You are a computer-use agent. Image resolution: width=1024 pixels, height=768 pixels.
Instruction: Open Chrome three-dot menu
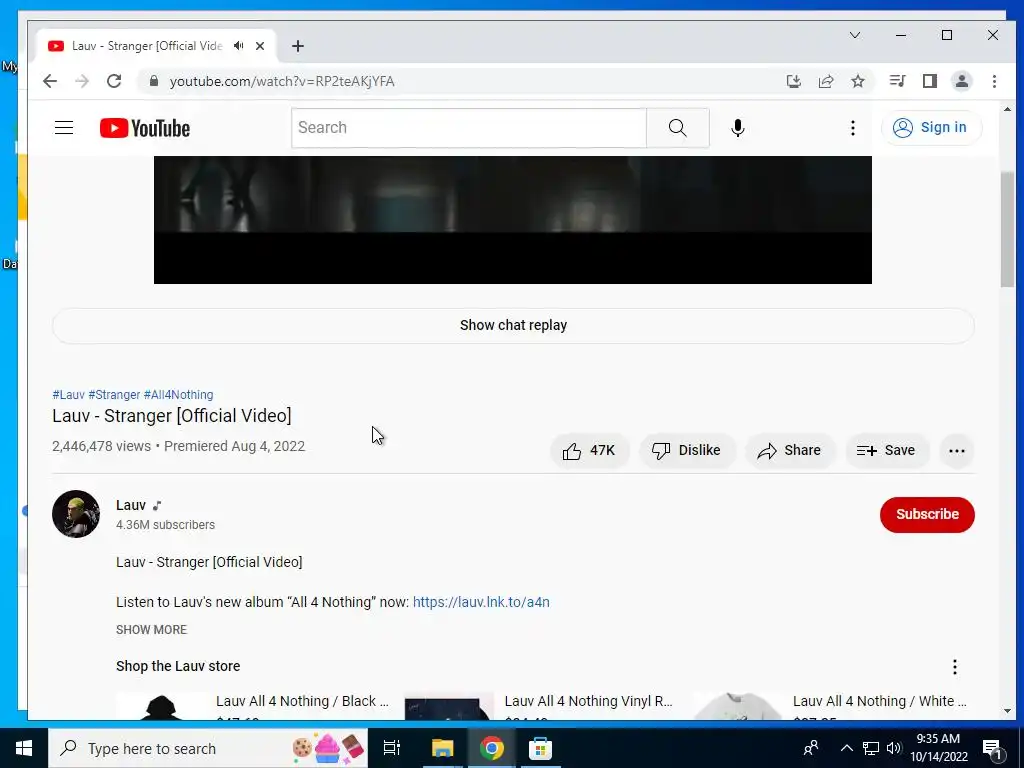coord(994,81)
